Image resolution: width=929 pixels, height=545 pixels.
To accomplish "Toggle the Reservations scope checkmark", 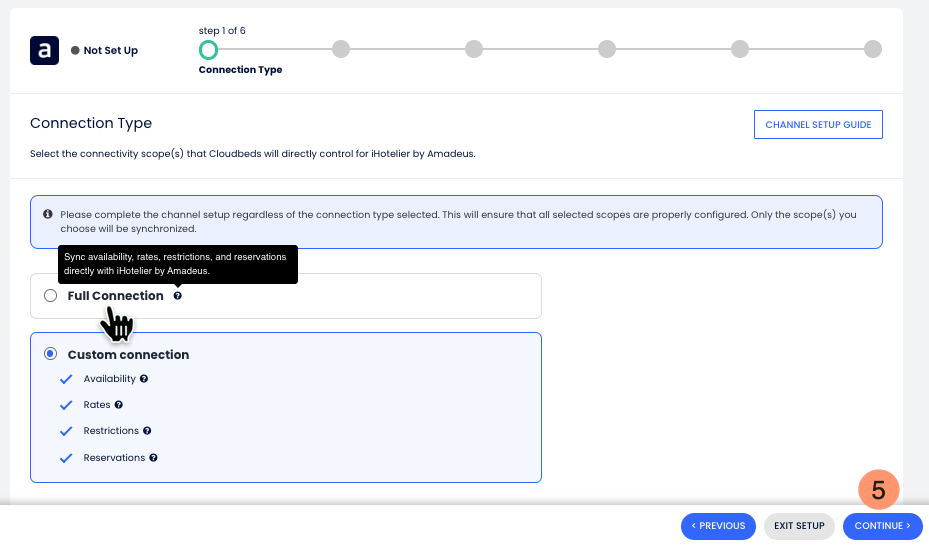I will pos(66,458).
